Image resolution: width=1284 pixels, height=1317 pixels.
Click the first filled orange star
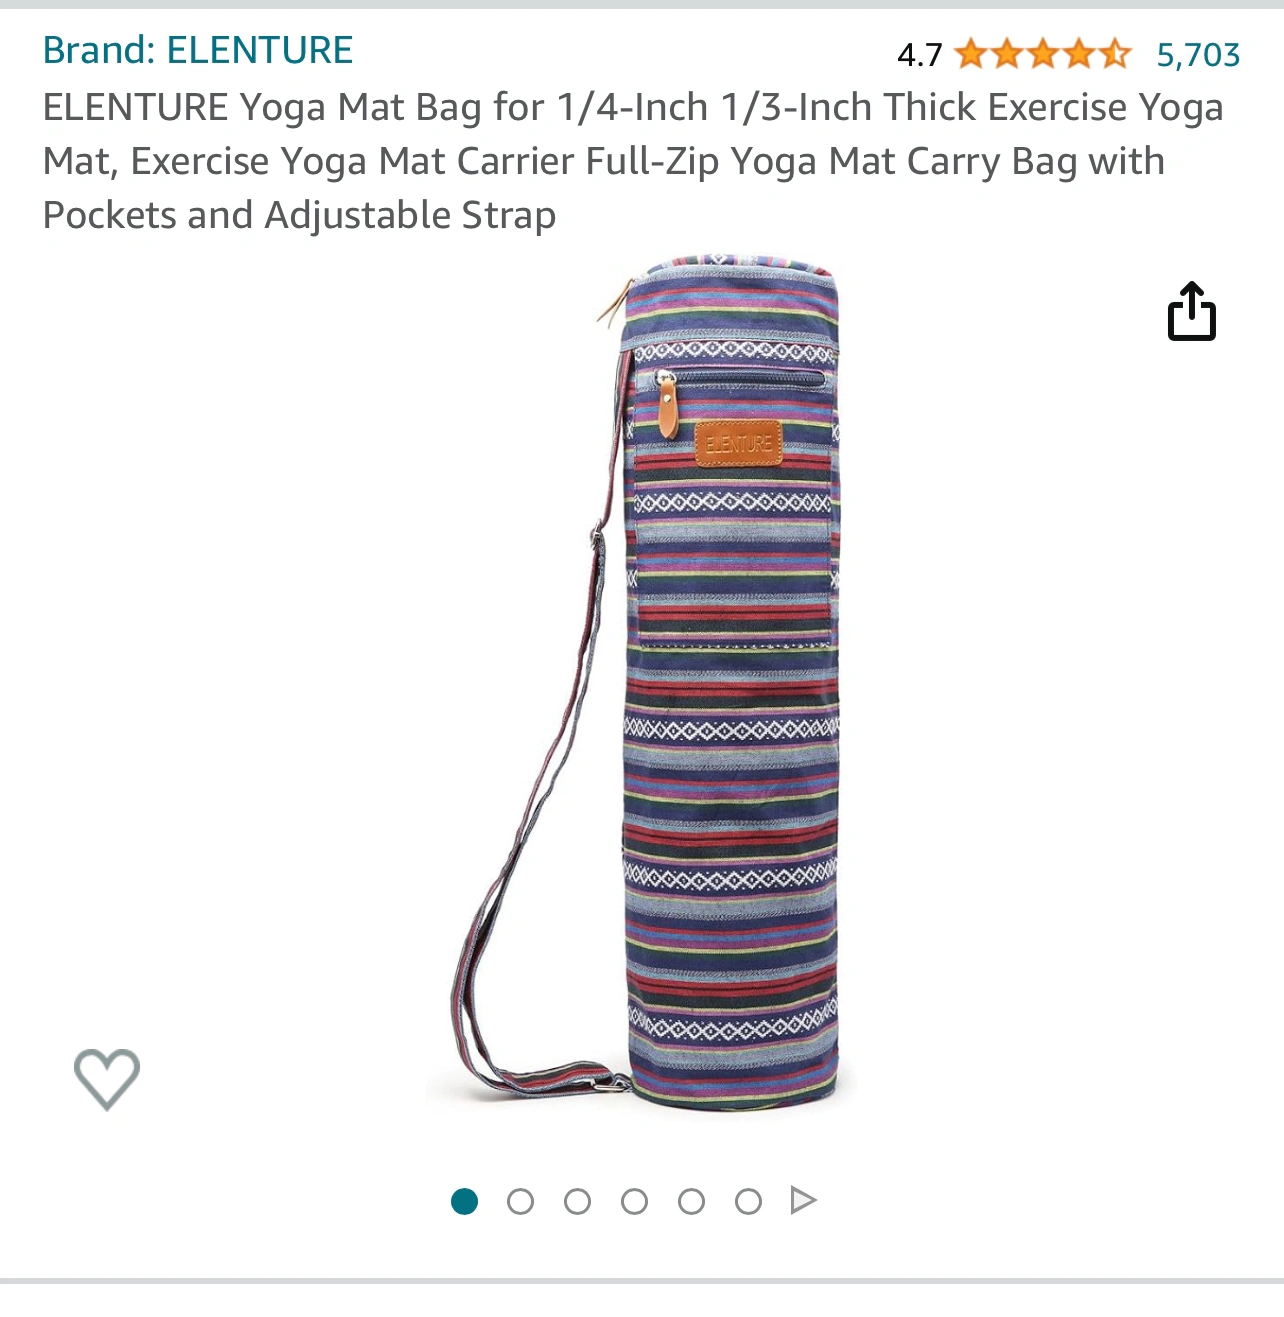(970, 54)
